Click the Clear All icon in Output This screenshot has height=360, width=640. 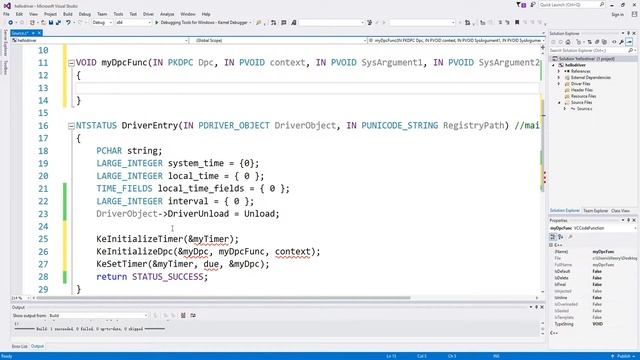click(183, 316)
